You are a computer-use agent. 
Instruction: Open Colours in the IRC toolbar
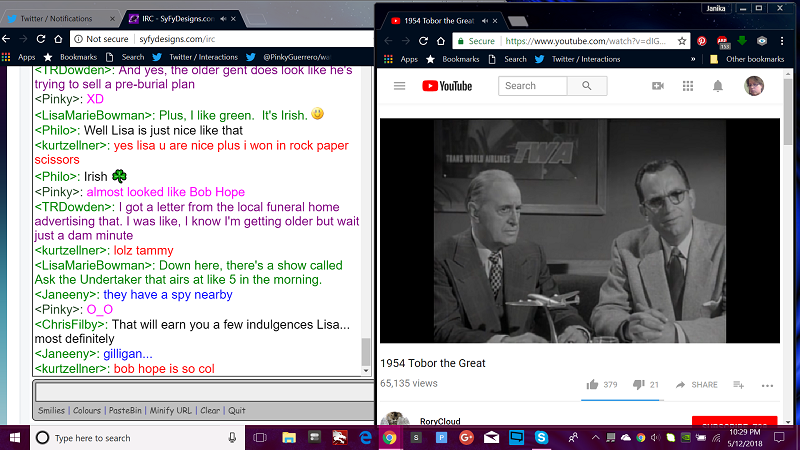[x=87, y=411]
